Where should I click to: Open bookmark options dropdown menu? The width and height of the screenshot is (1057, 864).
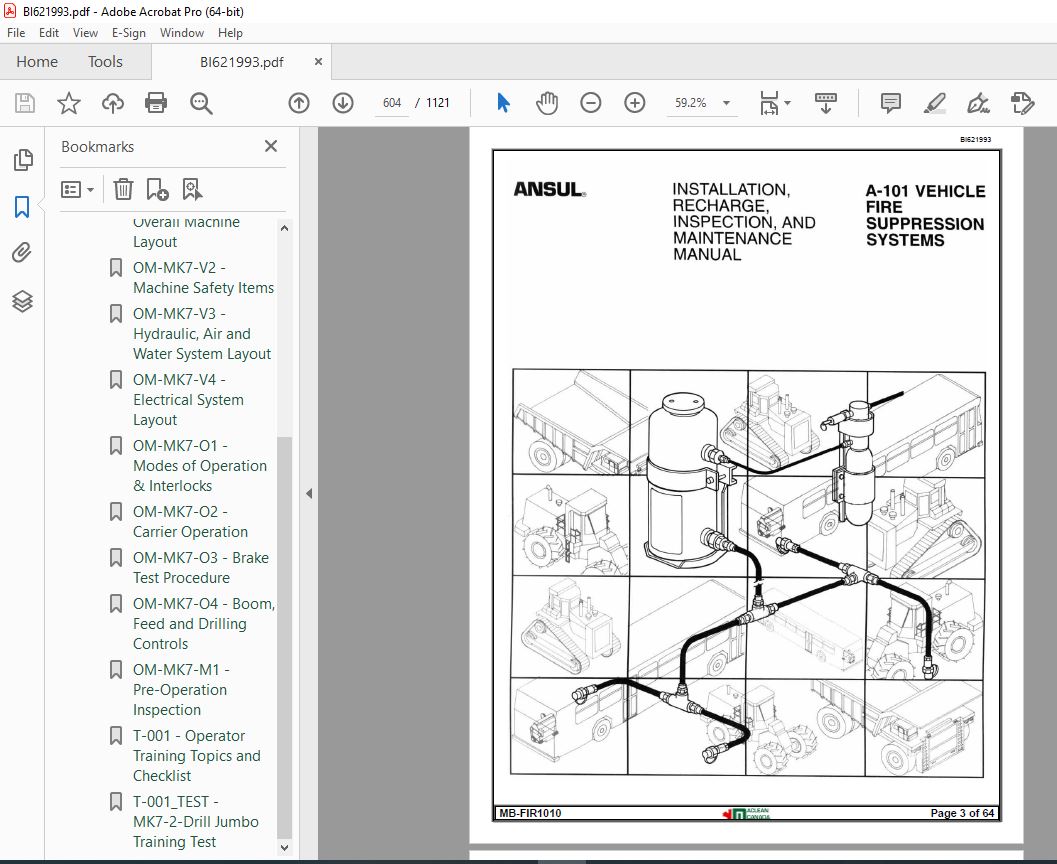[x=77, y=189]
